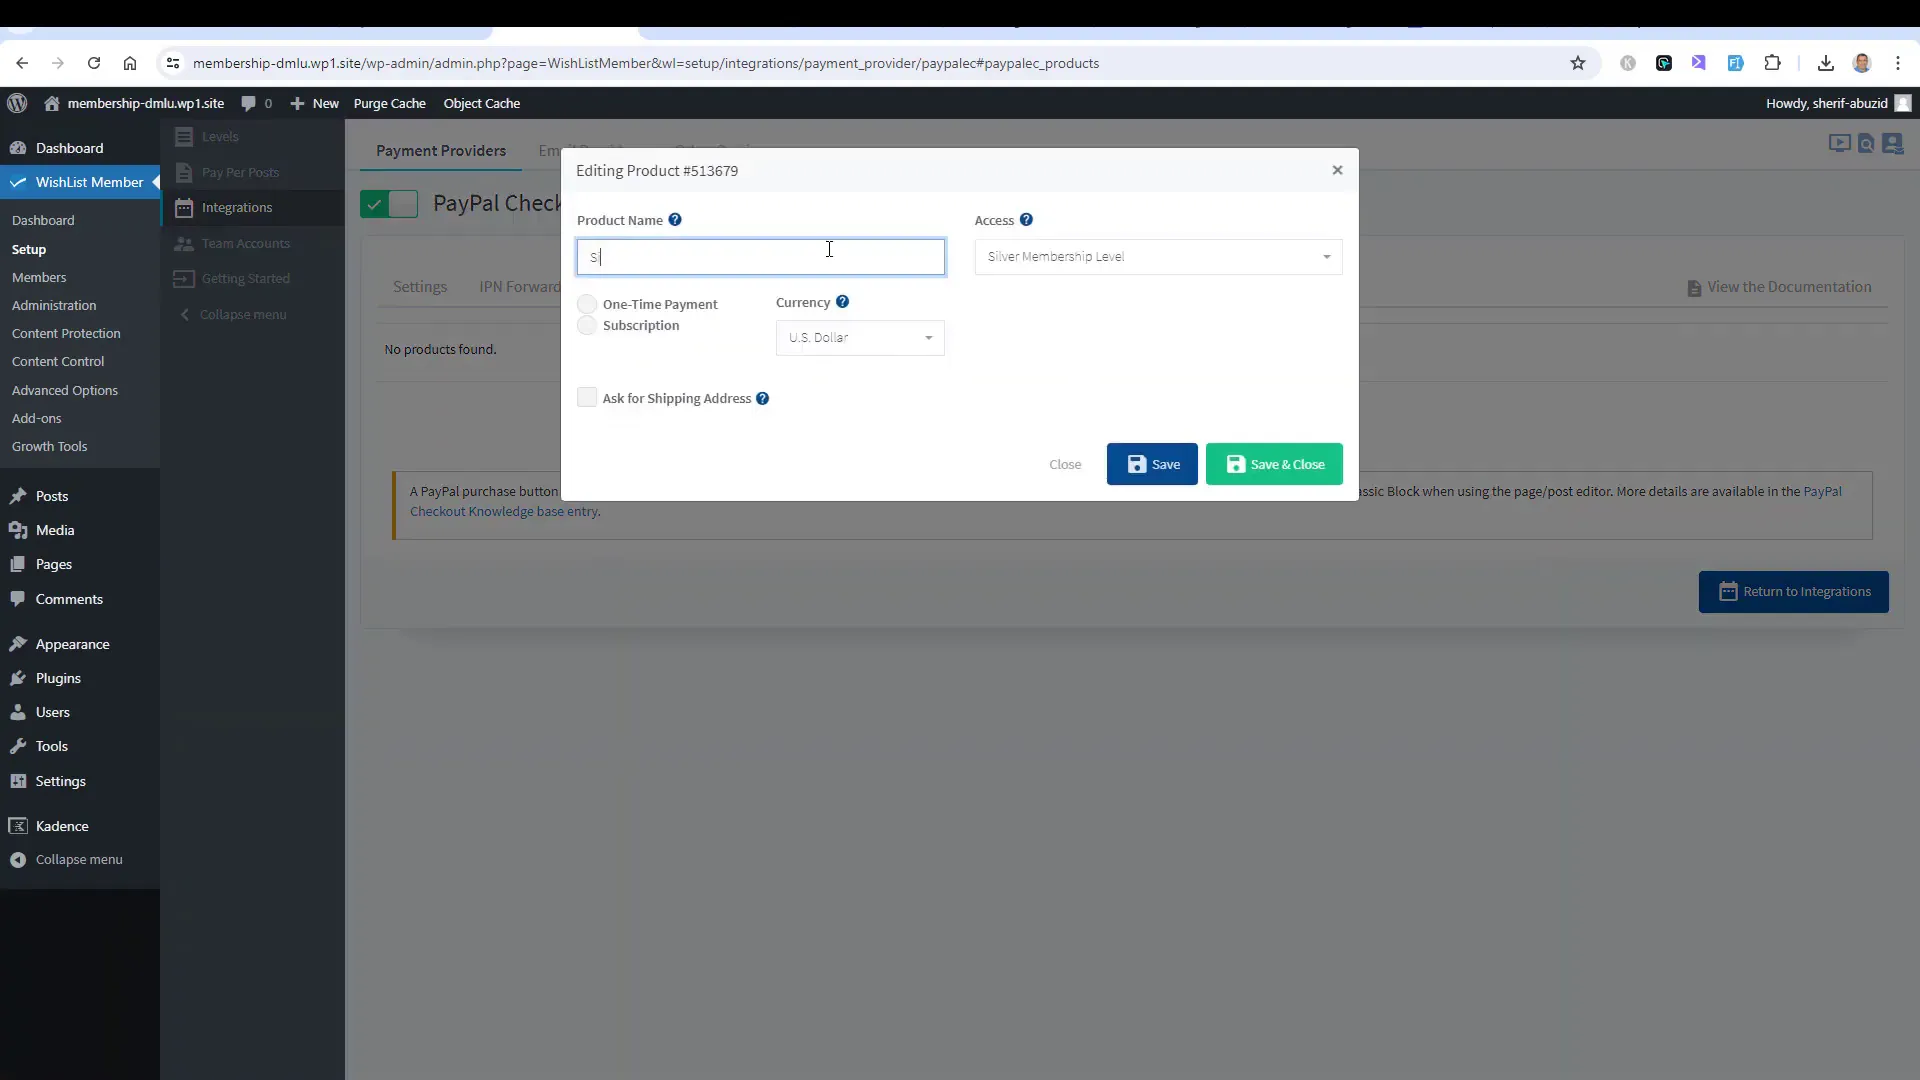Screen dimensions: 1920x1080
Task: Click the Close text button in dialog
Action: click(1065, 464)
